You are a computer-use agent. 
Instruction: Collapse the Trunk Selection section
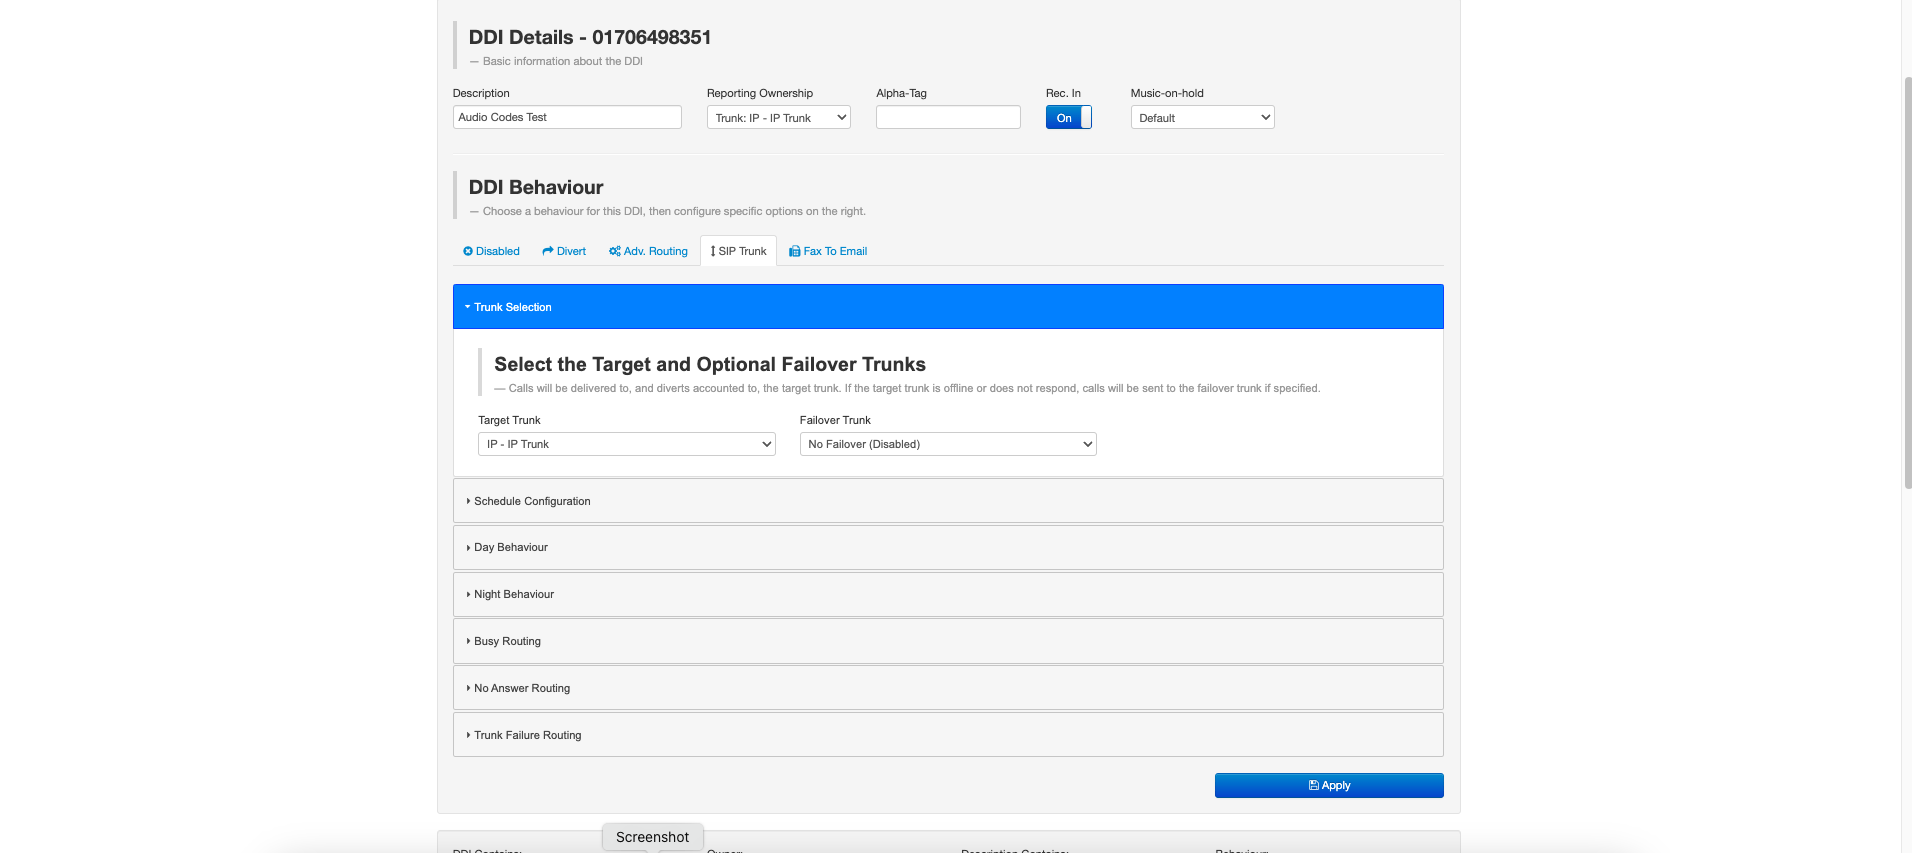(x=512, y=307)
